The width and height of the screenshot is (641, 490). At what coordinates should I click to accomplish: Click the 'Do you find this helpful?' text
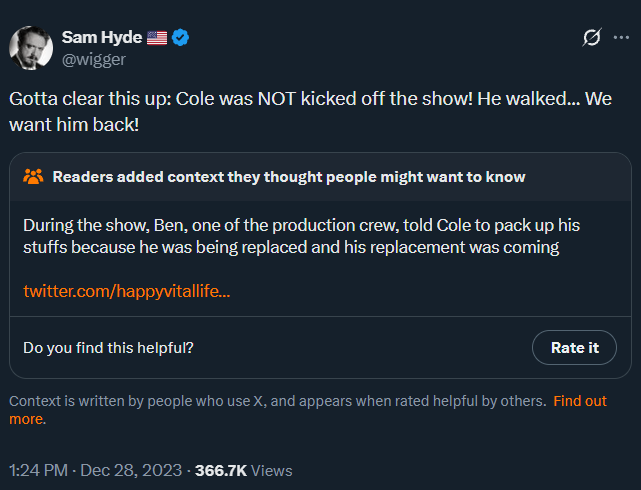pos(108,348)
